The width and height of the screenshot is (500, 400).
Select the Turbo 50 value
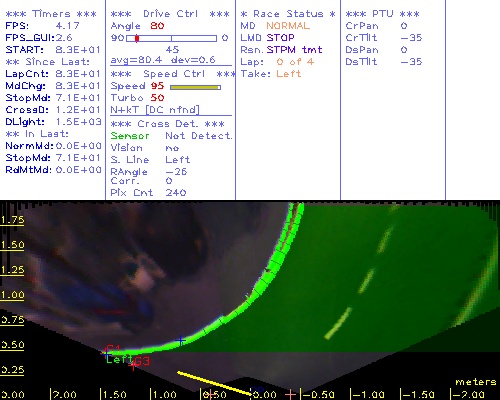tap(157, 98)
